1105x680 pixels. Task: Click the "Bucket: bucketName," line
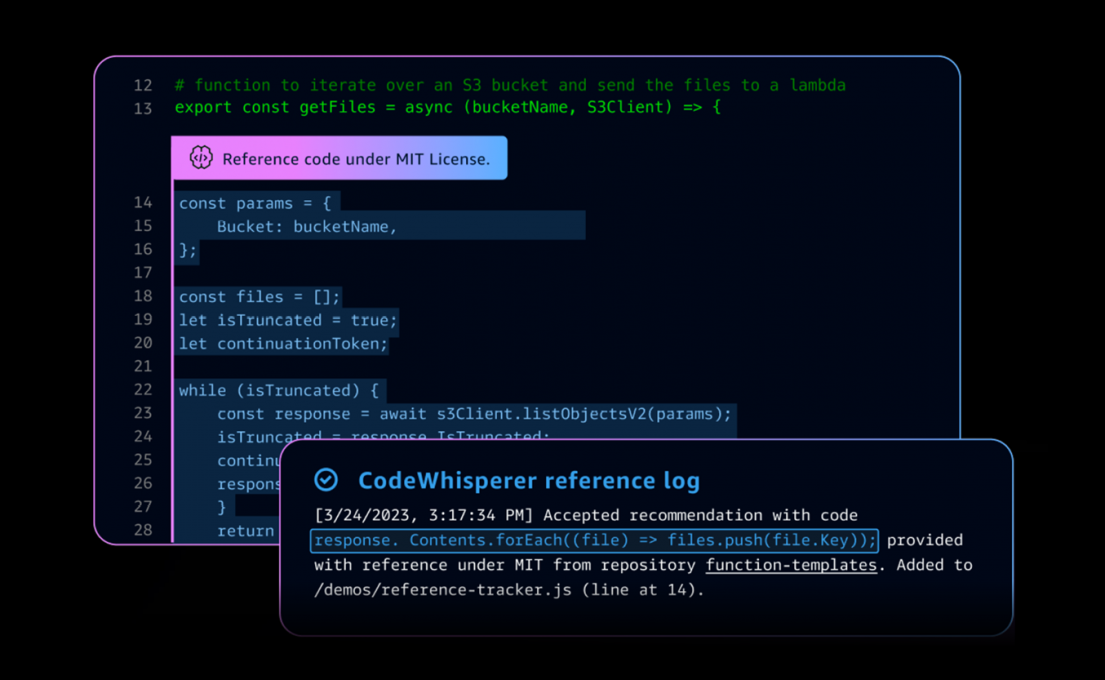[x=307, y=227]
